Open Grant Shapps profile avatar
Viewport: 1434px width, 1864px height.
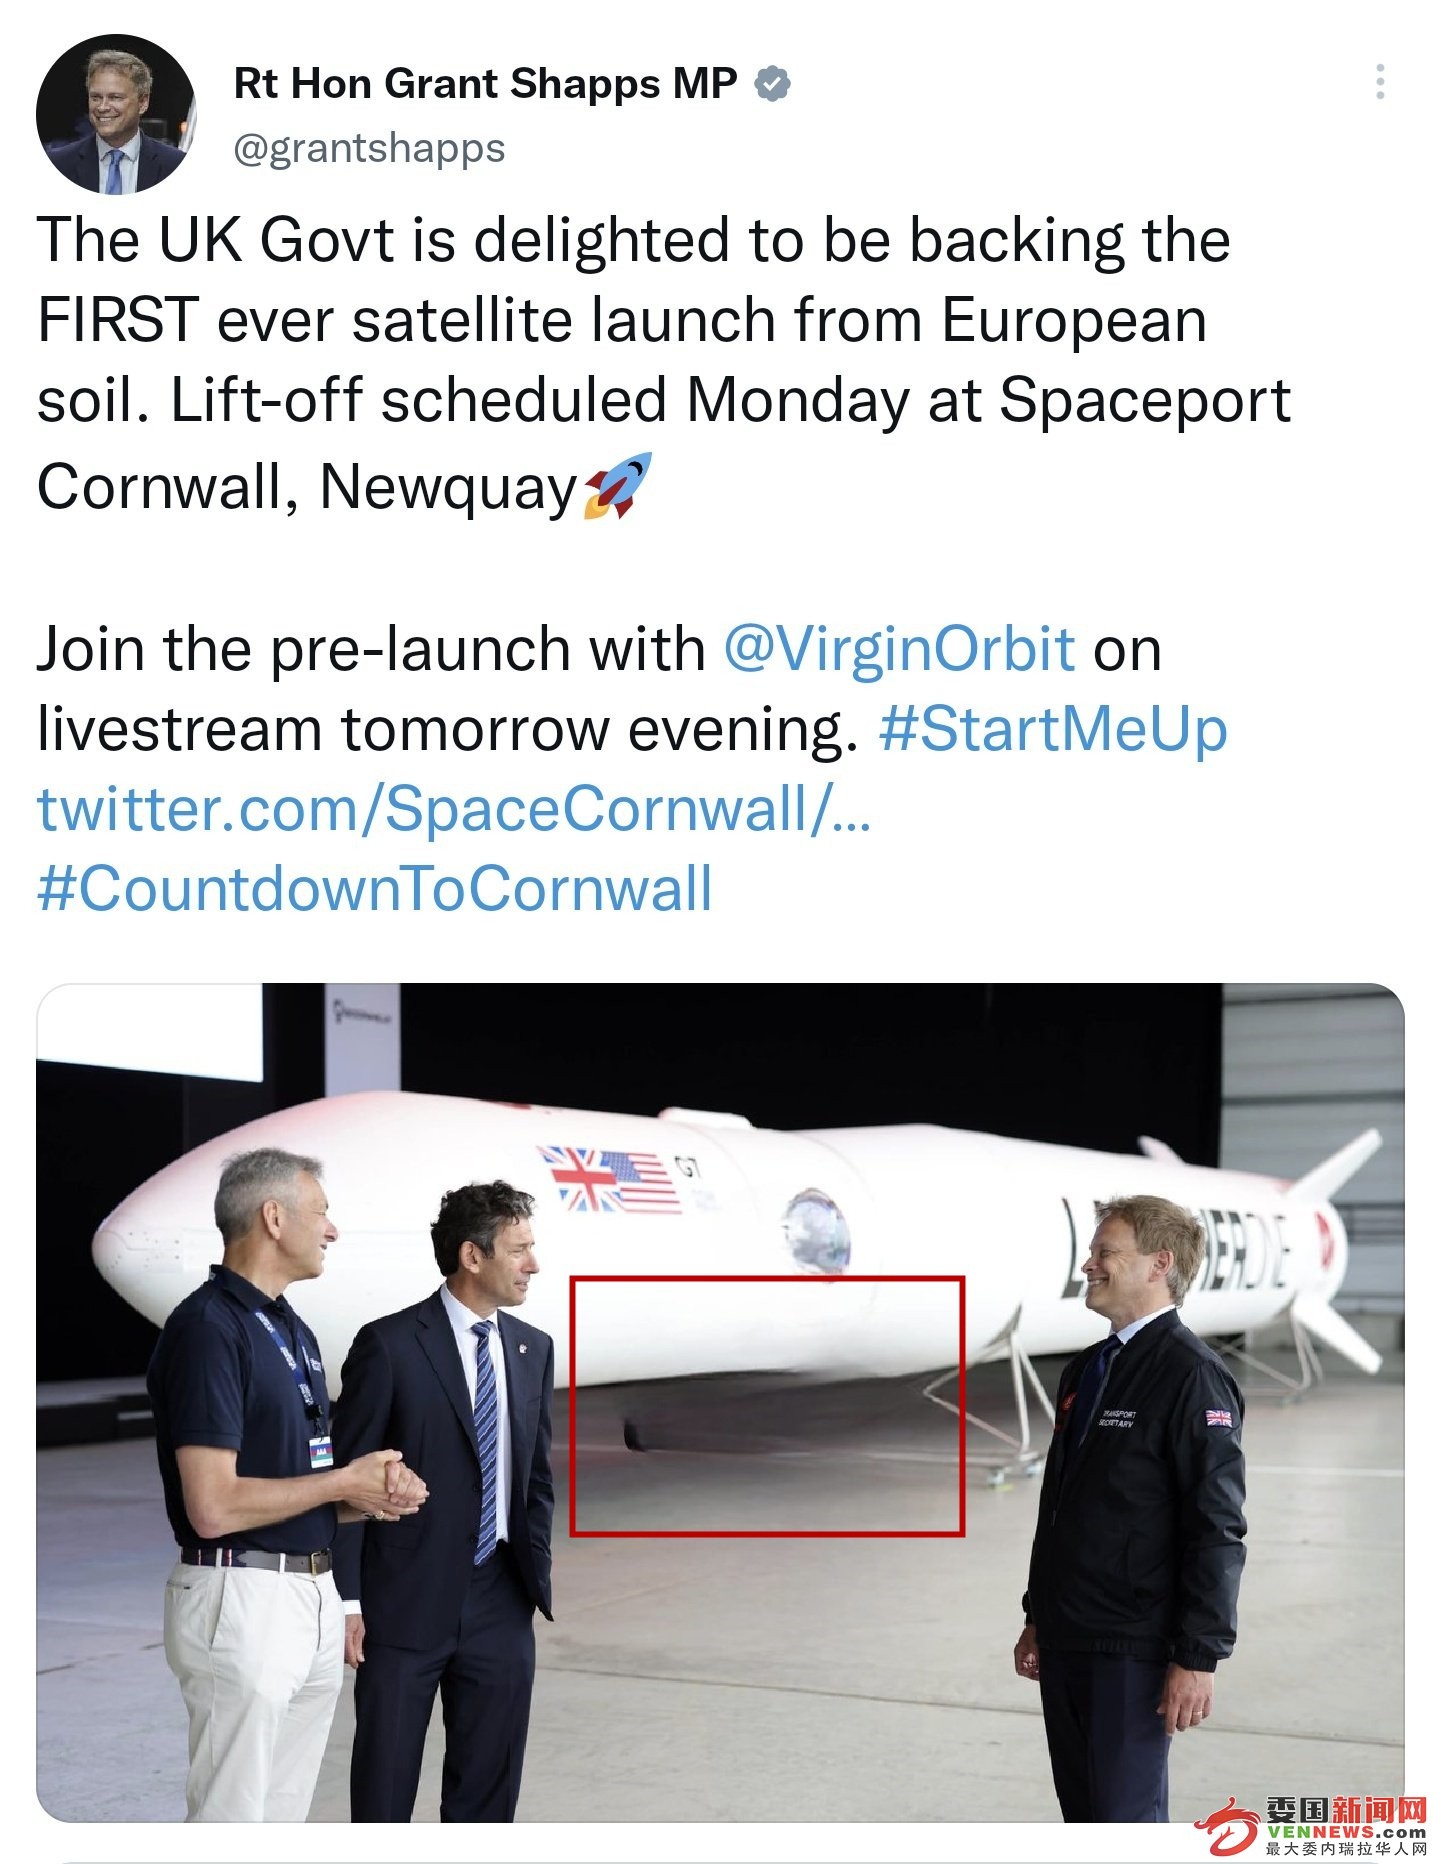116,113
